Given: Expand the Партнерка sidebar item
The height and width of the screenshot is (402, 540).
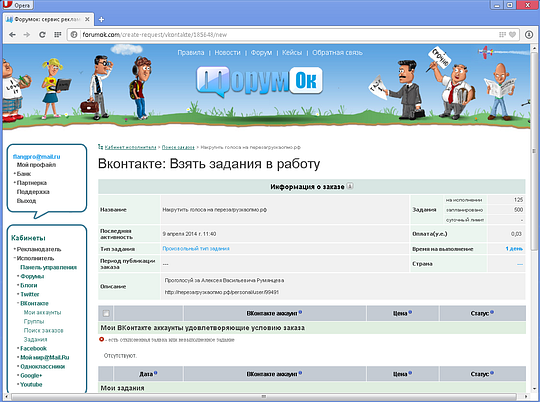Looking at the screenshot, I should [32, 183].
